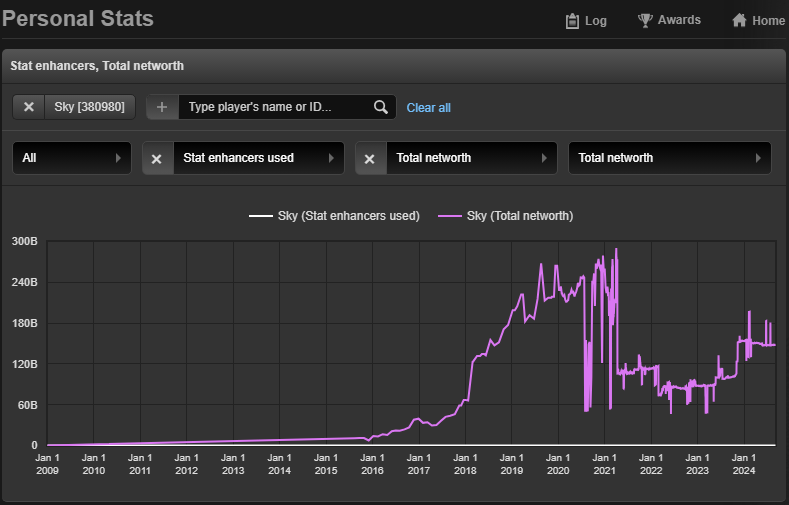
Task: Click the Awards trophy icon
Action: (x=645, y=21)
